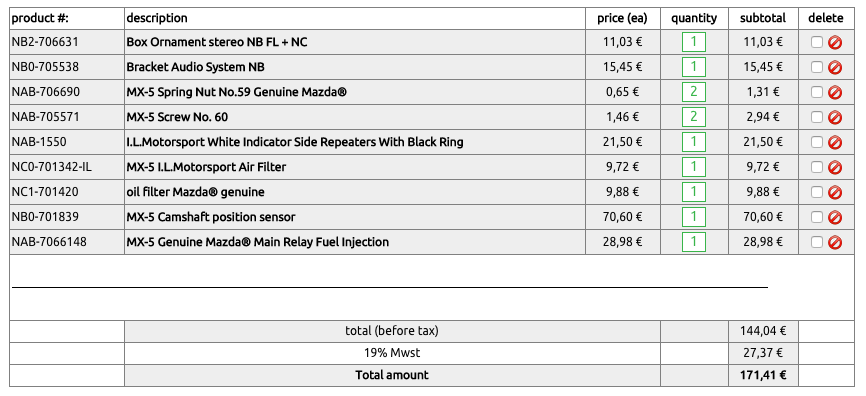Focus quantity field of Main Relay Fuel Injection

click(694, 241)
